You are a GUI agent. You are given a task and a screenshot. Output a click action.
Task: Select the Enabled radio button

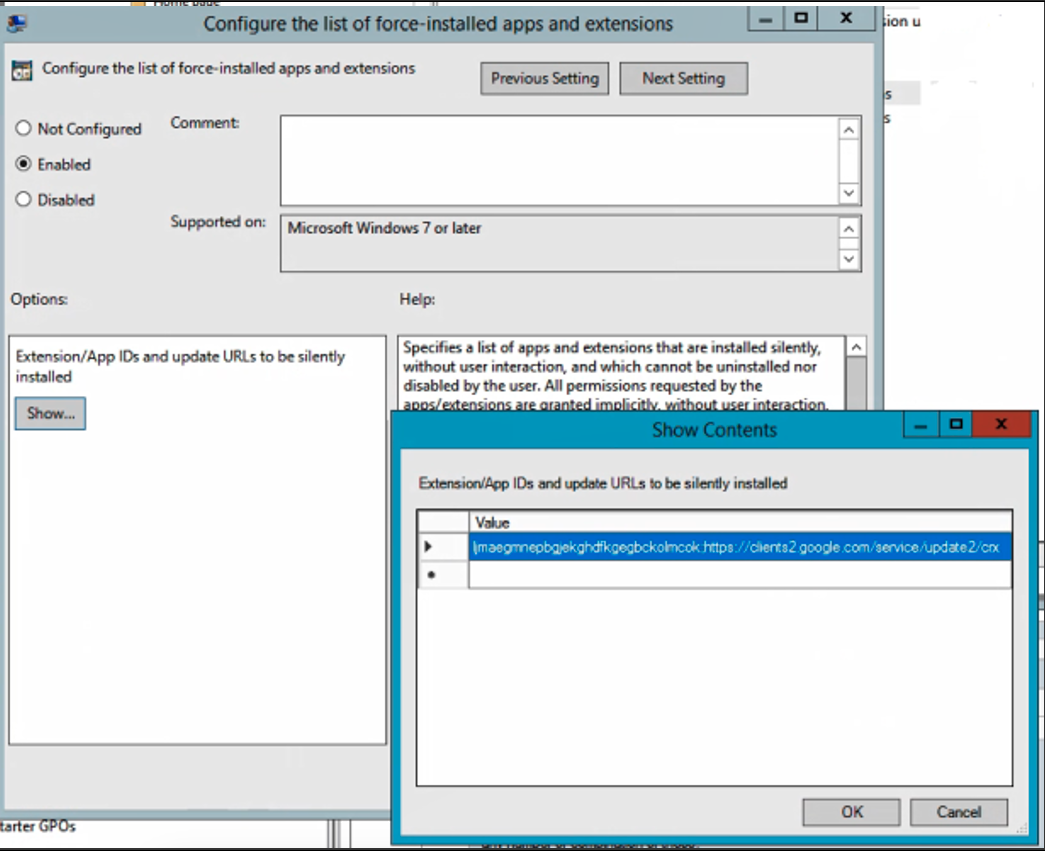(x=24, y=164)
